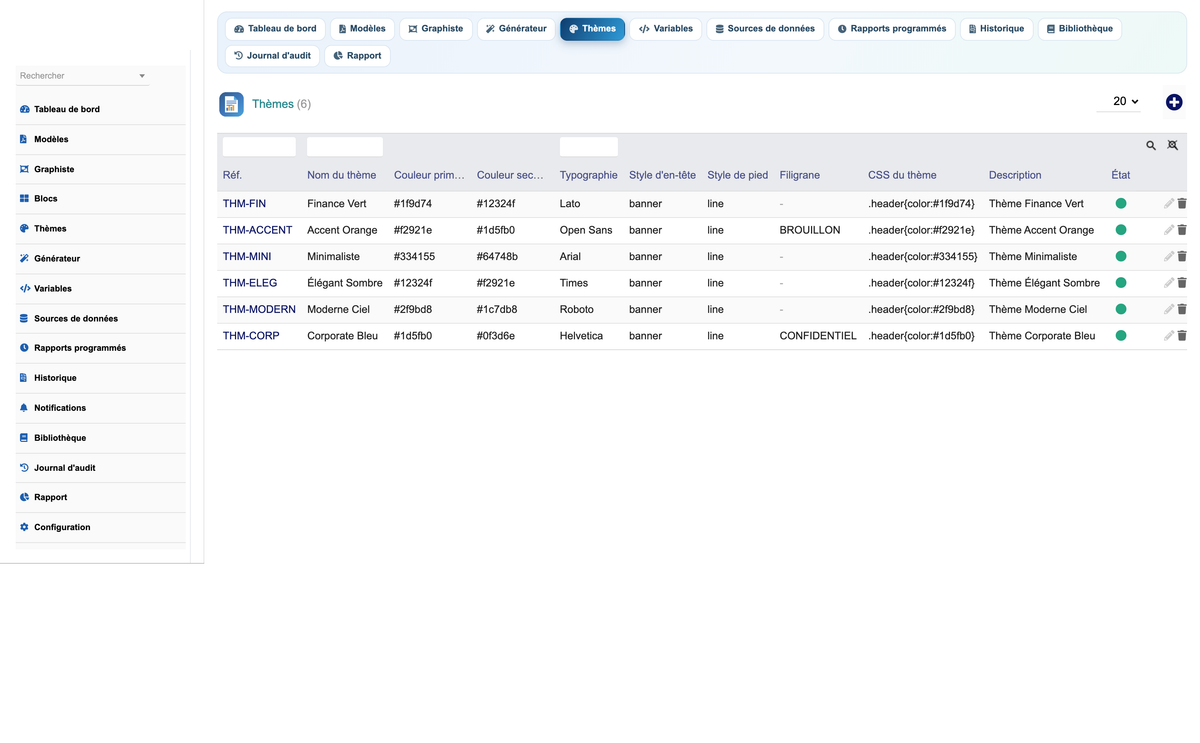Sort by Filigrane column header
Screen dimensions: 1200x743
(800, 175)
